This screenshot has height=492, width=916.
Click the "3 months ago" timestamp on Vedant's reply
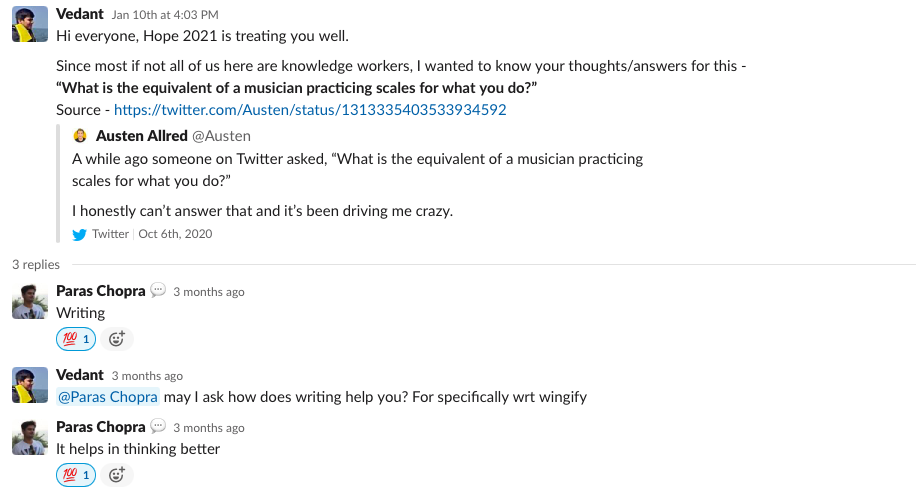click(x=147, y=376)
